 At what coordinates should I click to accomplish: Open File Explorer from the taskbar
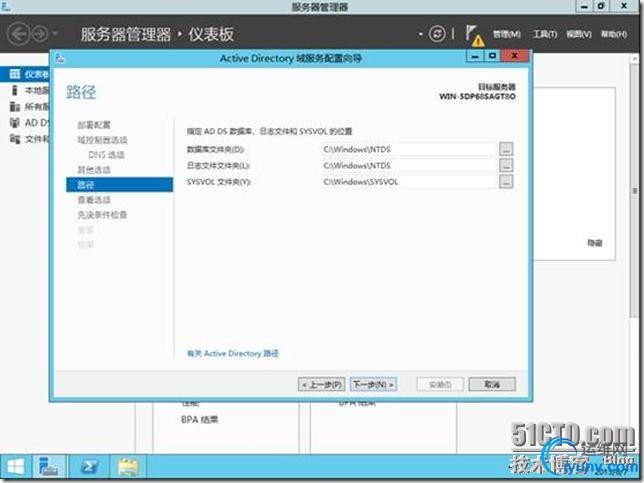click(x=128, y=467)
